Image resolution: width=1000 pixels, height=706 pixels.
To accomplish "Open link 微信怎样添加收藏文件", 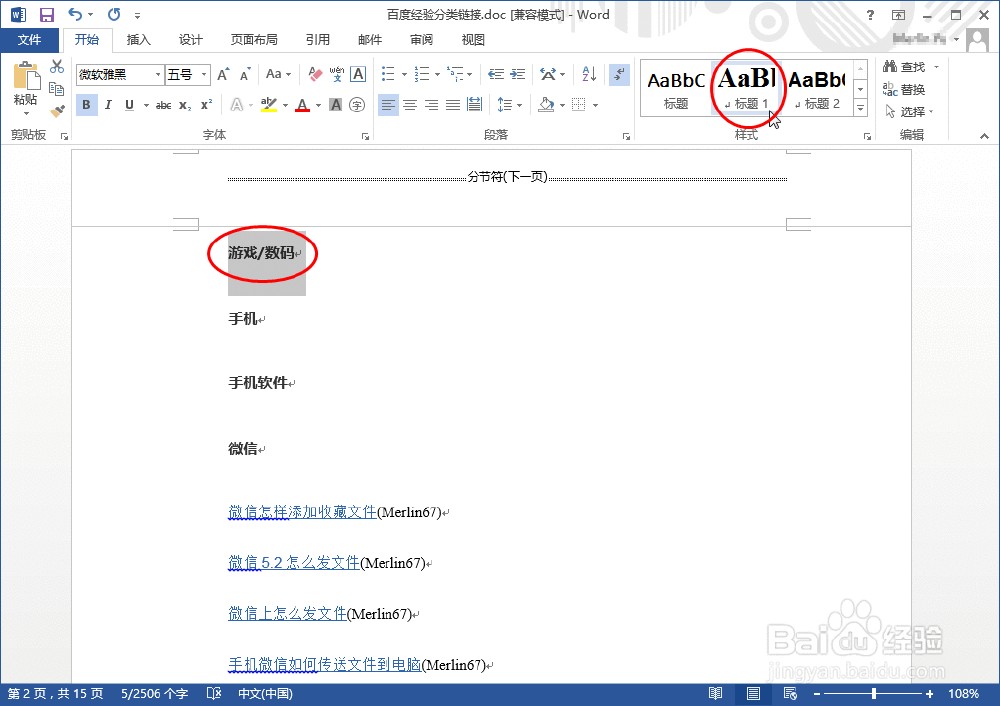I will coord(302,511).
